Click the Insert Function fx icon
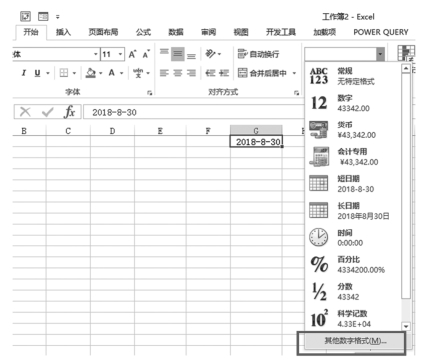 69,112
